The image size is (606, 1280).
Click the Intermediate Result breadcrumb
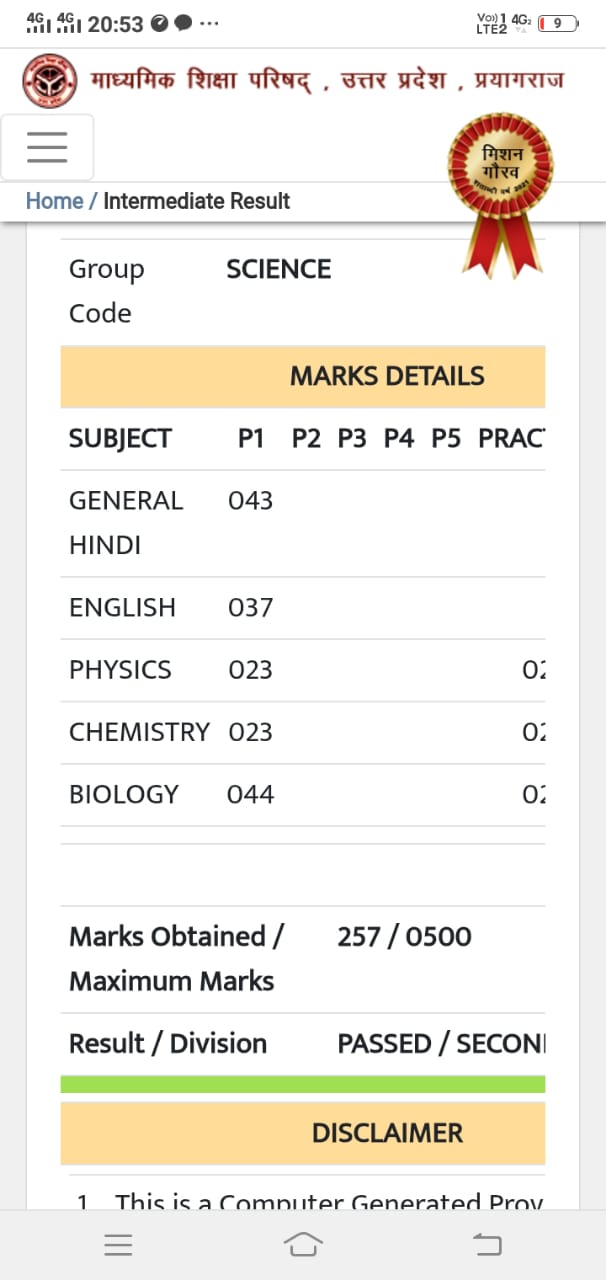click(x=196, y=201)
